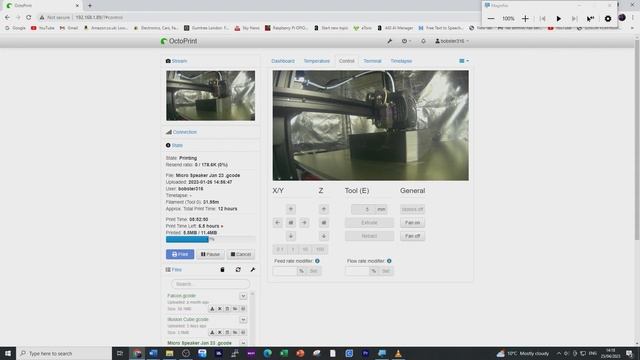The image size is (640, 360).
Task: Load Illusion Cube.gcode using folder icon
Action: (x=235, y=333)
